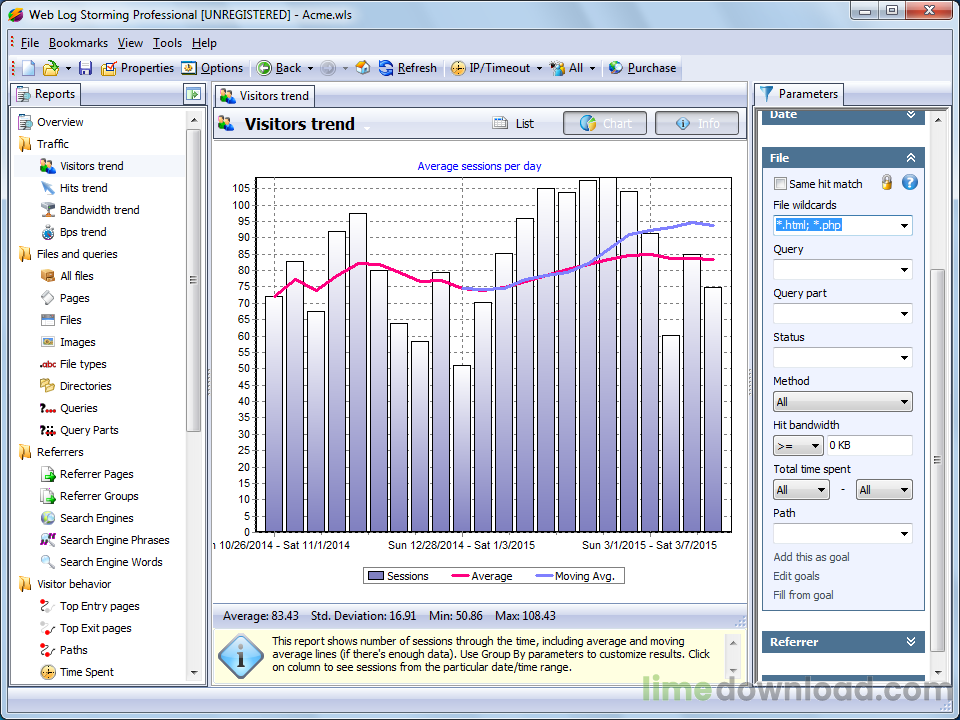The image size is (960, 720).
Task: Click the Hit bandwidth value field
Action: (x=868, y=446)
